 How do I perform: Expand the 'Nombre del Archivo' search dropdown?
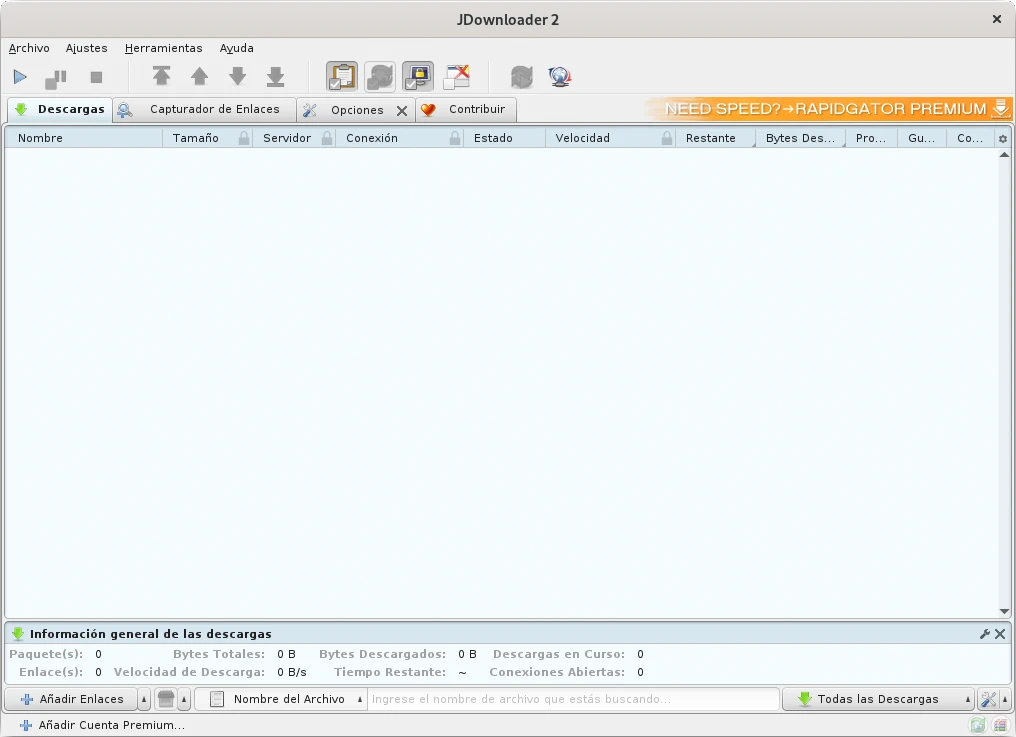(x=360, y=699)
